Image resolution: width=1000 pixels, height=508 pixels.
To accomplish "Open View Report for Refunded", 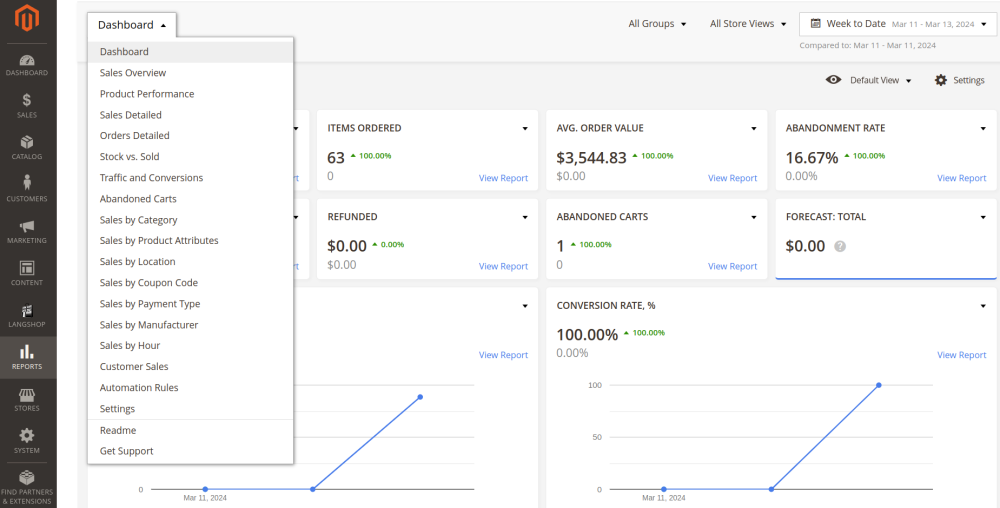I will 503,266.
